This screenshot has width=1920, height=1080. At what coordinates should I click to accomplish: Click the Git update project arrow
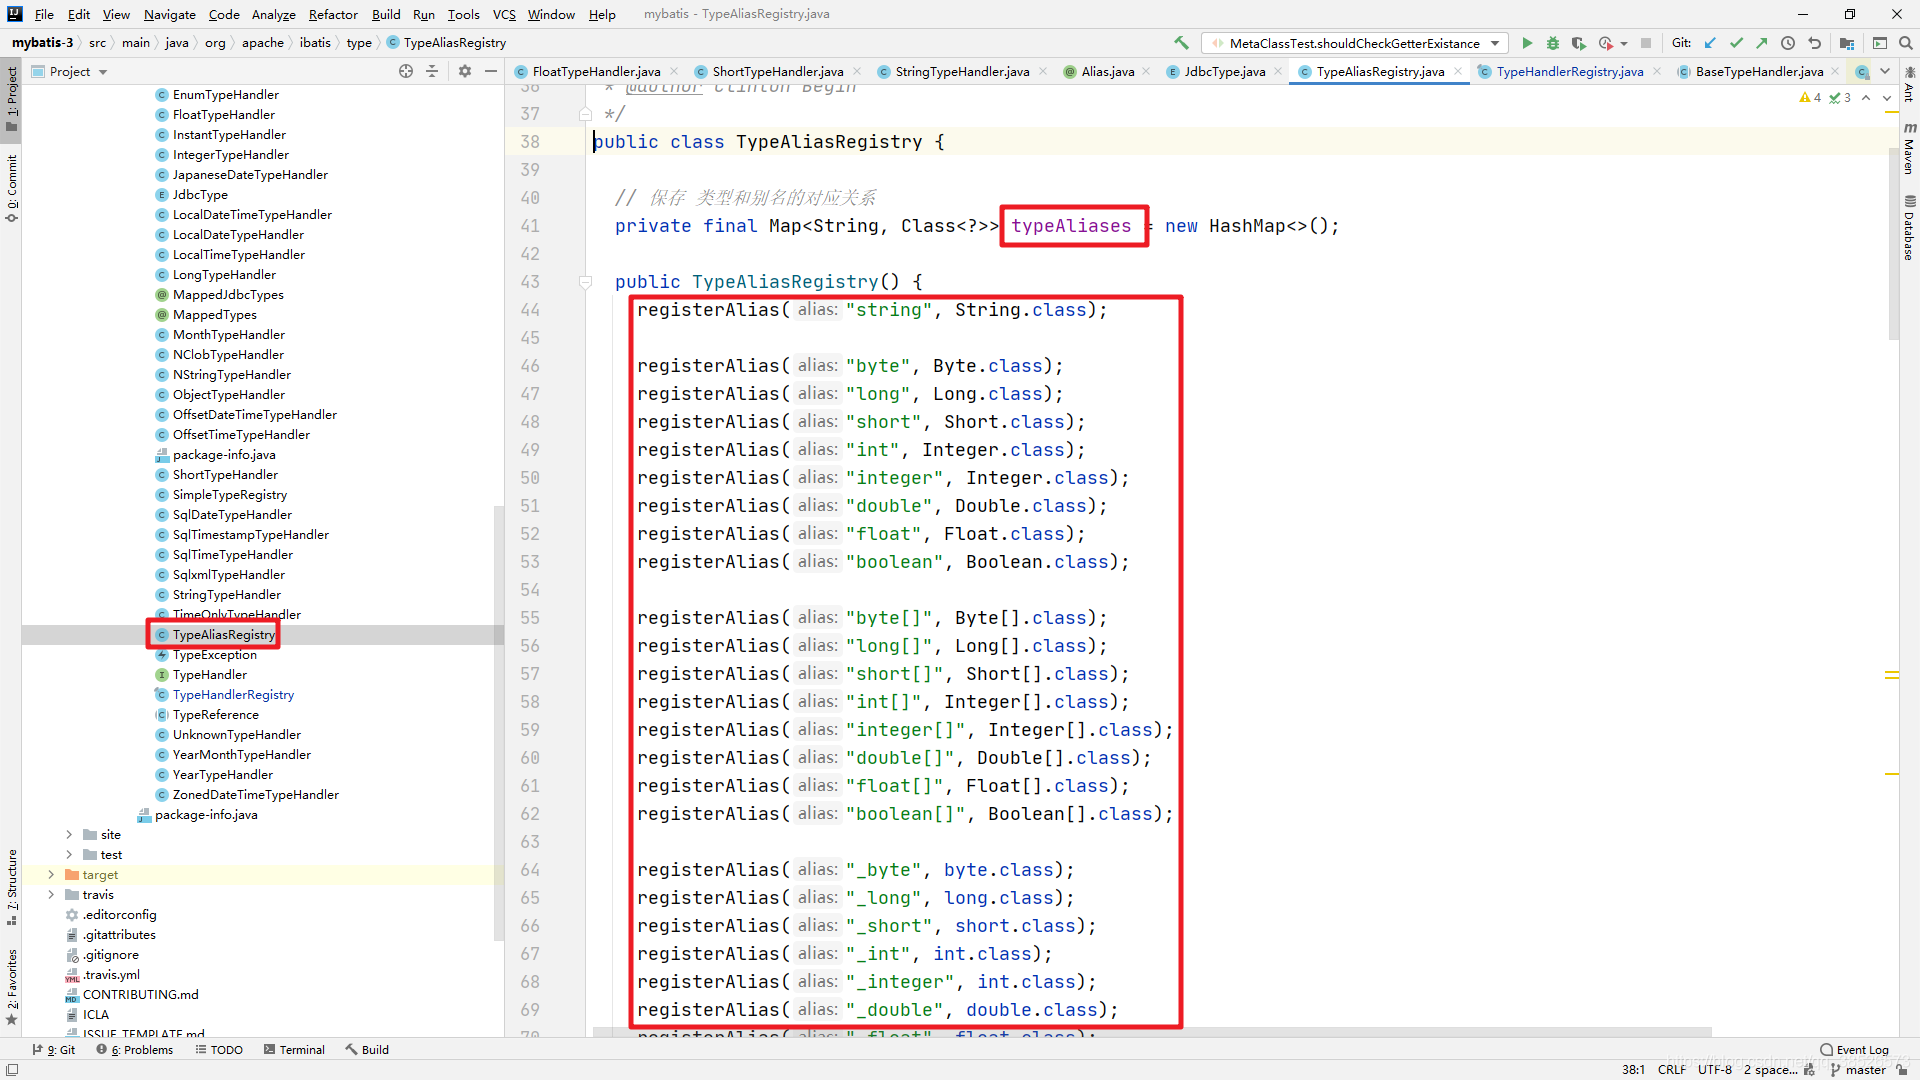[1710, 43]
